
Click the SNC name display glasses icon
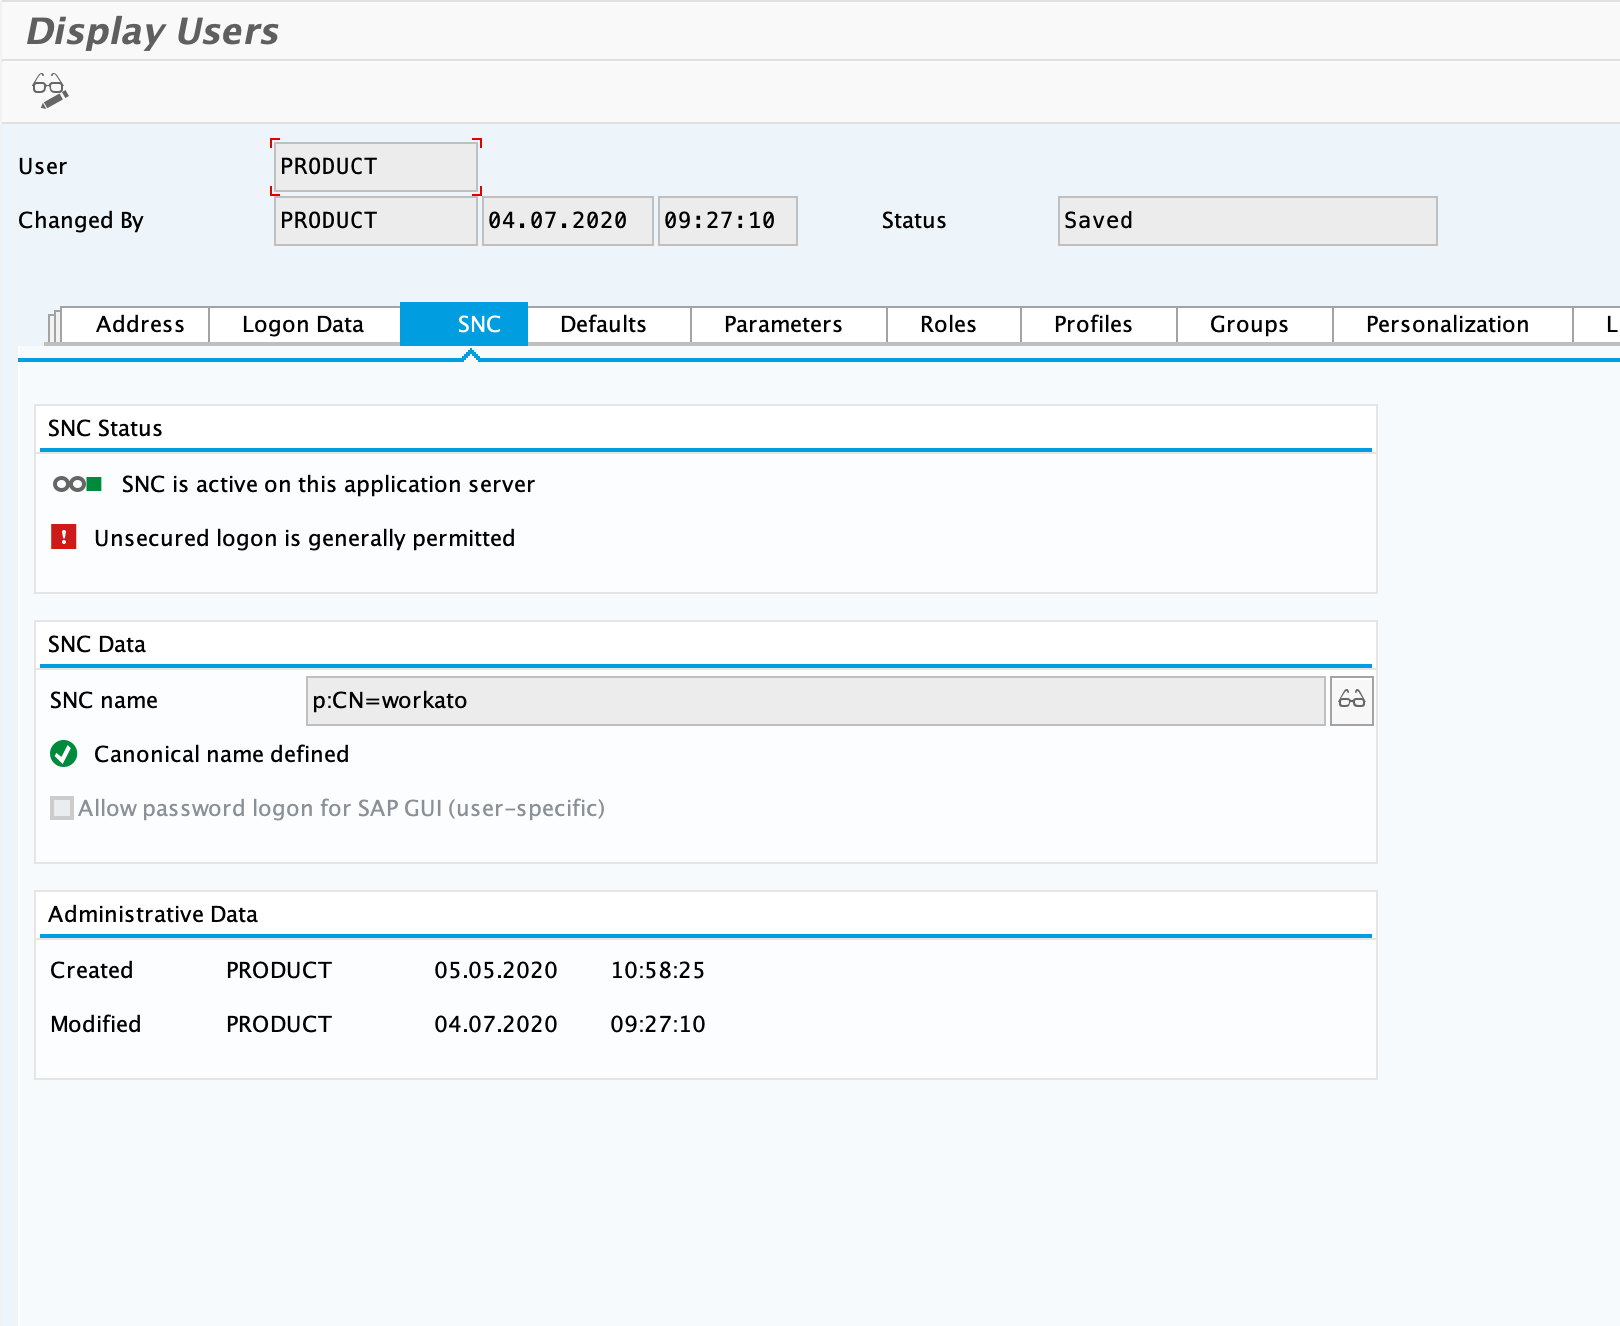coord(1351,700)
